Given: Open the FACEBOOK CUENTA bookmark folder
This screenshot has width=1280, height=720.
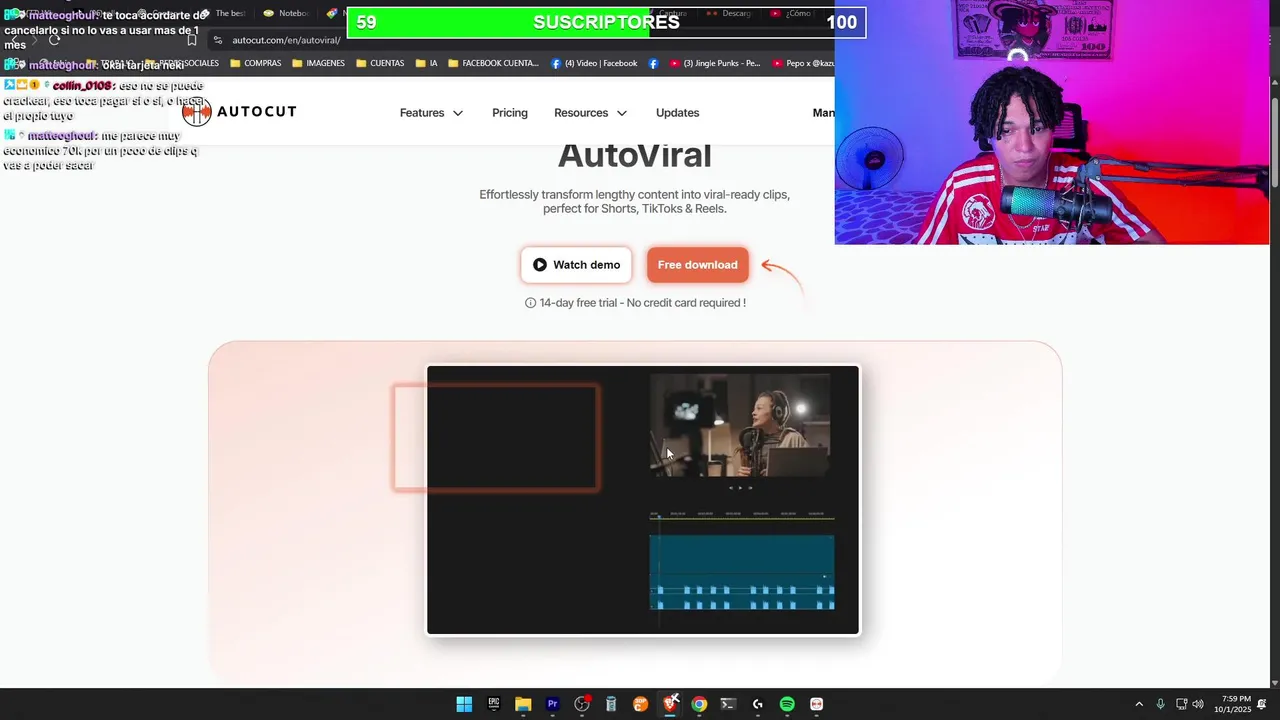Looking at the screenshot, I should point(493,63).
